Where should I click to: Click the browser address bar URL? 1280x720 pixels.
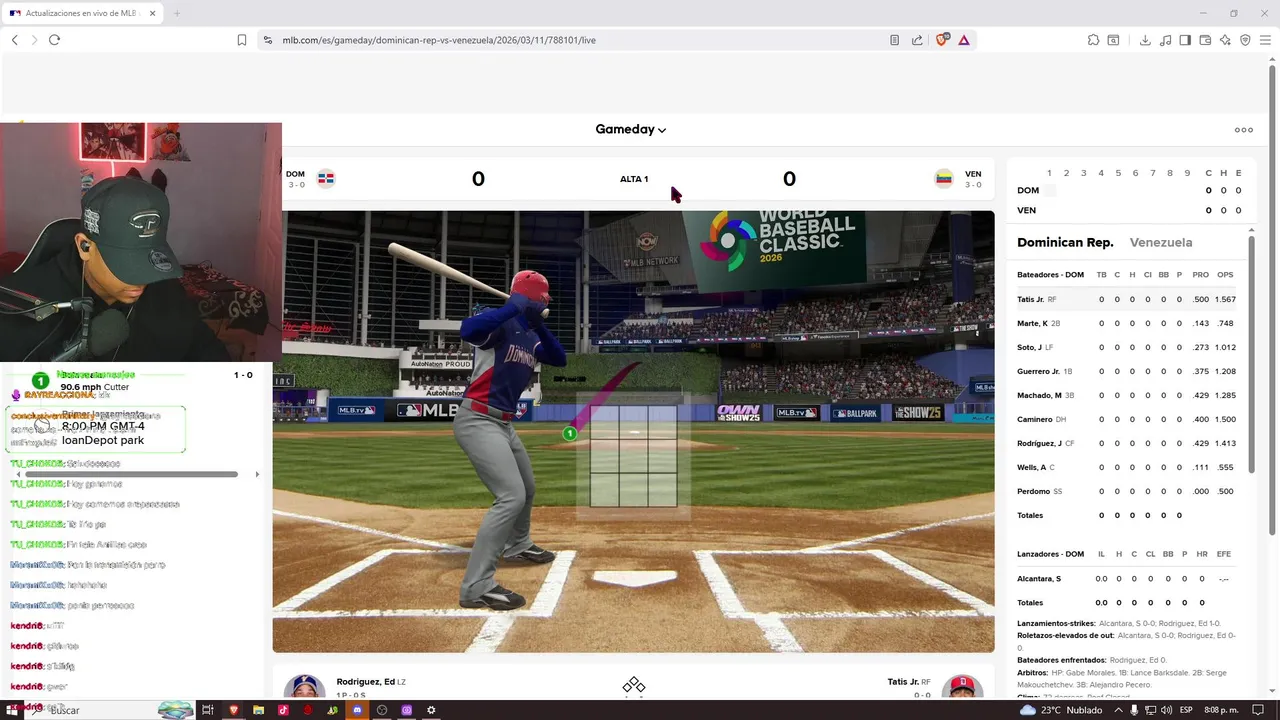click(439, 40)
